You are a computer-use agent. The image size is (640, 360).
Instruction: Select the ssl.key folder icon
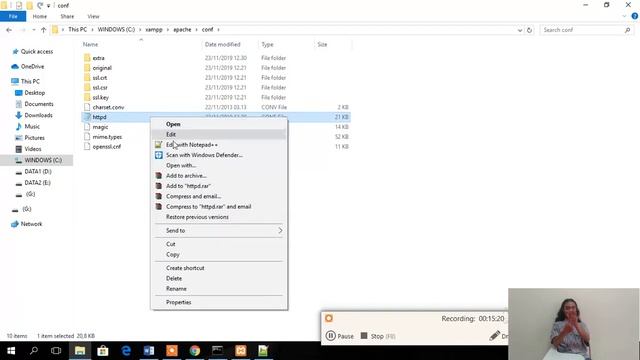point(87,97)
